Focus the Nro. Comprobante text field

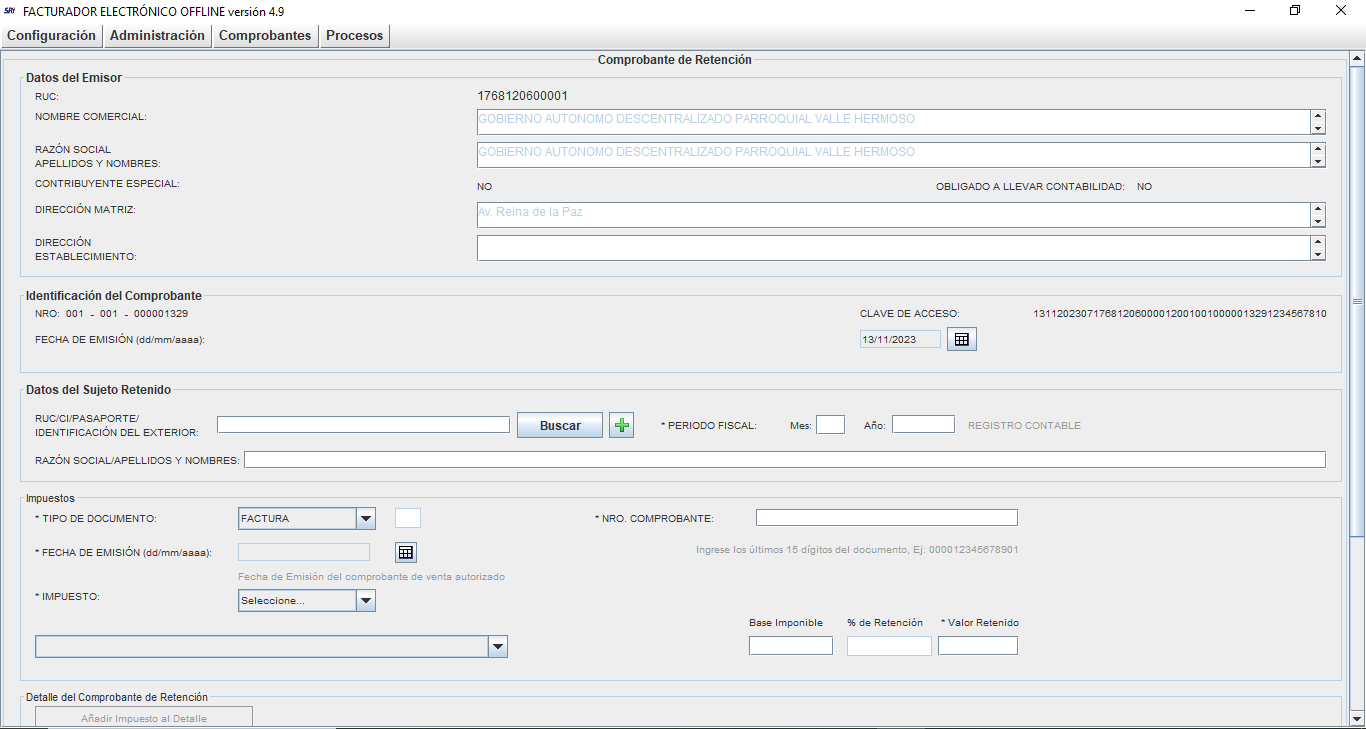point(886,518)
